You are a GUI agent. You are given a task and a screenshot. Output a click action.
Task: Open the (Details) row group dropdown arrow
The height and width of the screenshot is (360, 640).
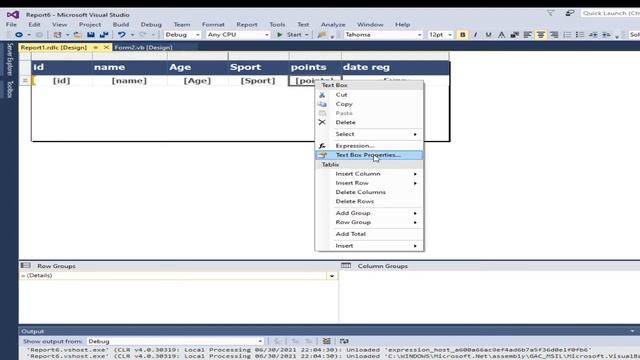point(332,276)
